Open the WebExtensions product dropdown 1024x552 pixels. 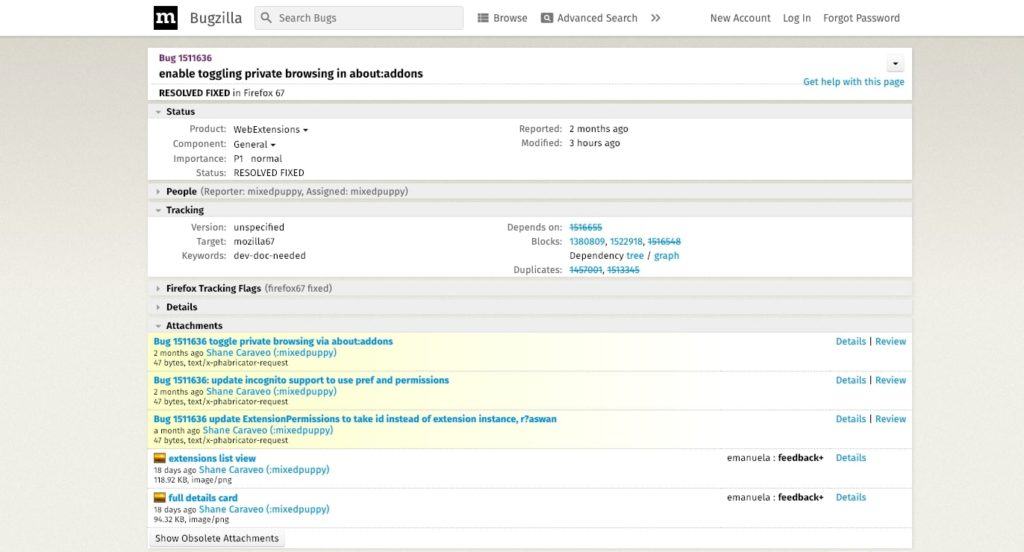point(270,129)
